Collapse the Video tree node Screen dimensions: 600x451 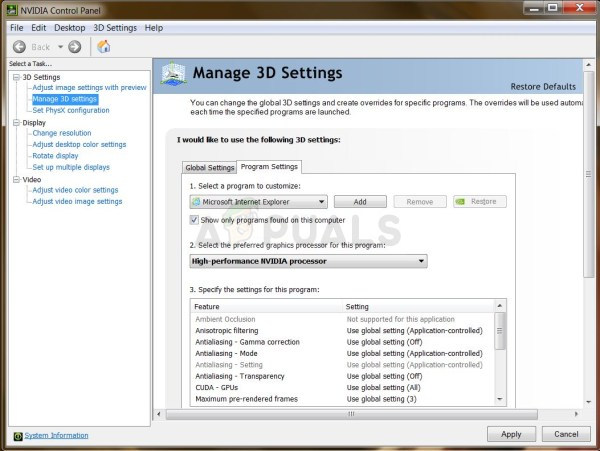point(16,179)
